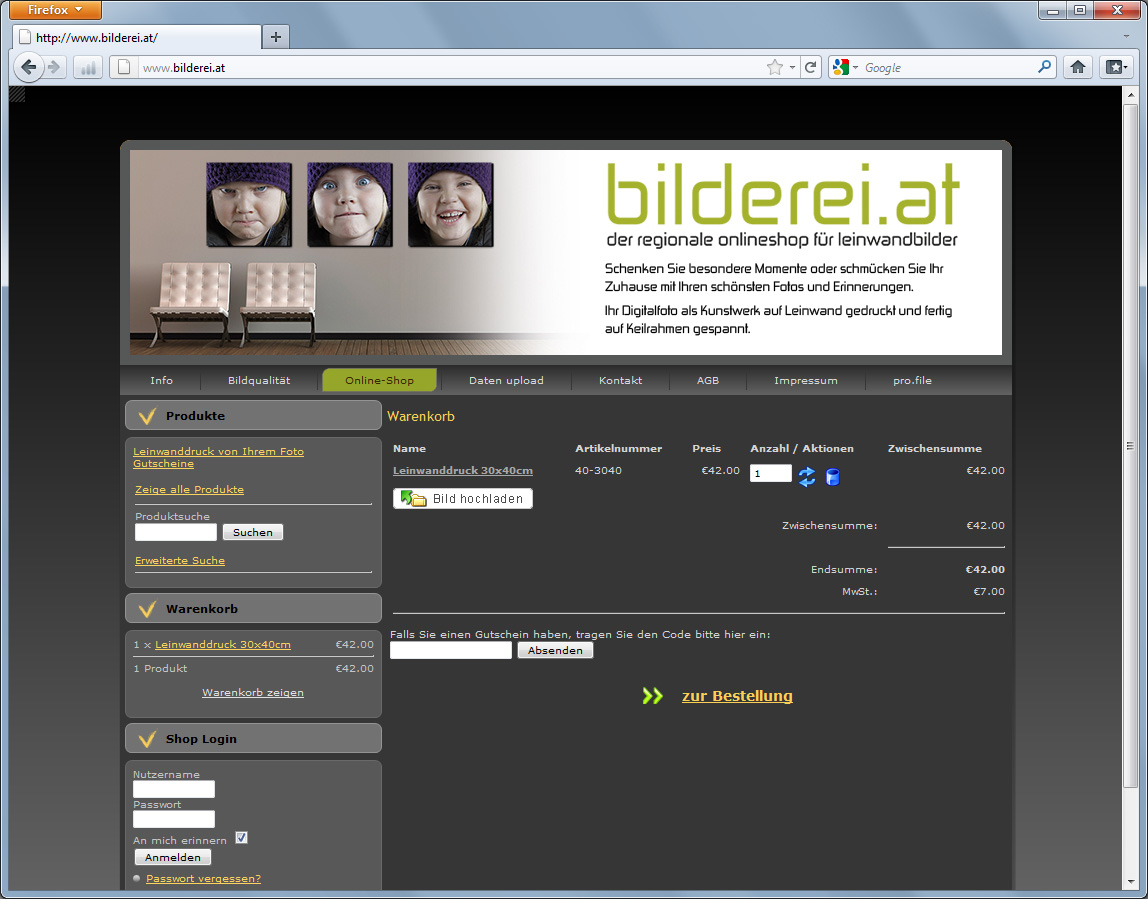
Task: Open the pro.file navigation tab
Action: pos(912,381)
